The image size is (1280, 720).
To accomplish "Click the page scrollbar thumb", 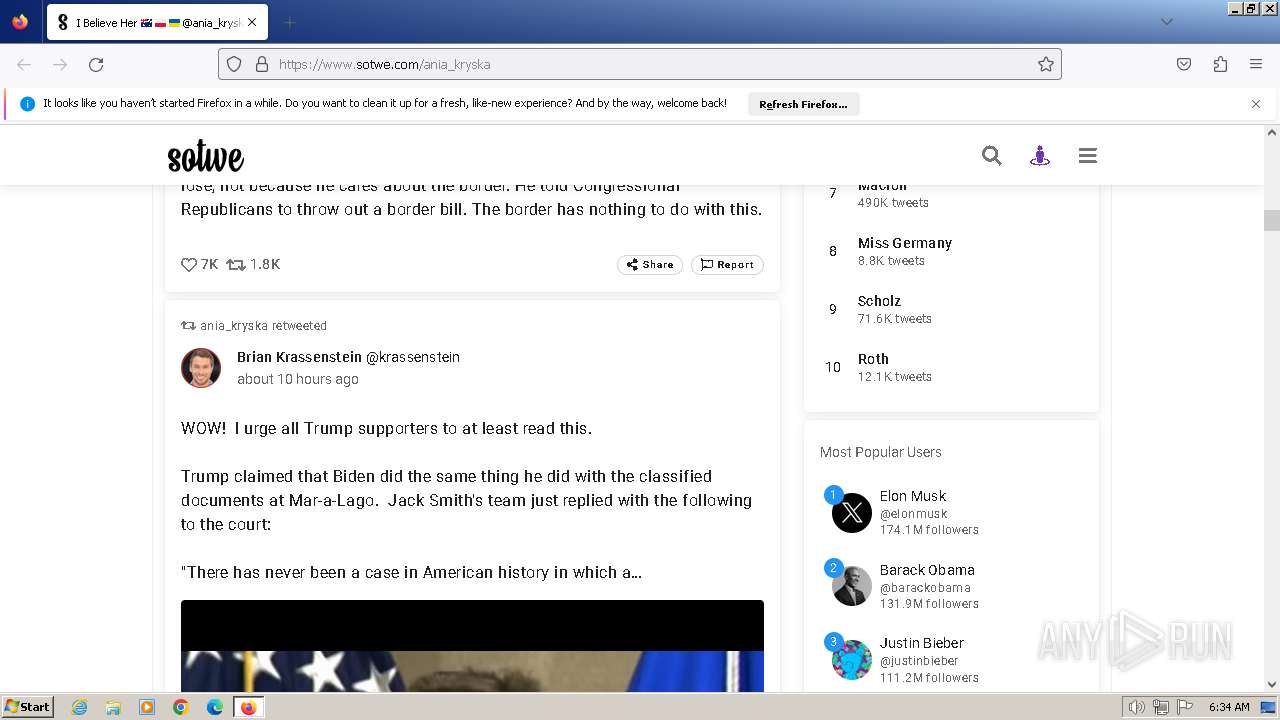I will tap(1272, 220).
